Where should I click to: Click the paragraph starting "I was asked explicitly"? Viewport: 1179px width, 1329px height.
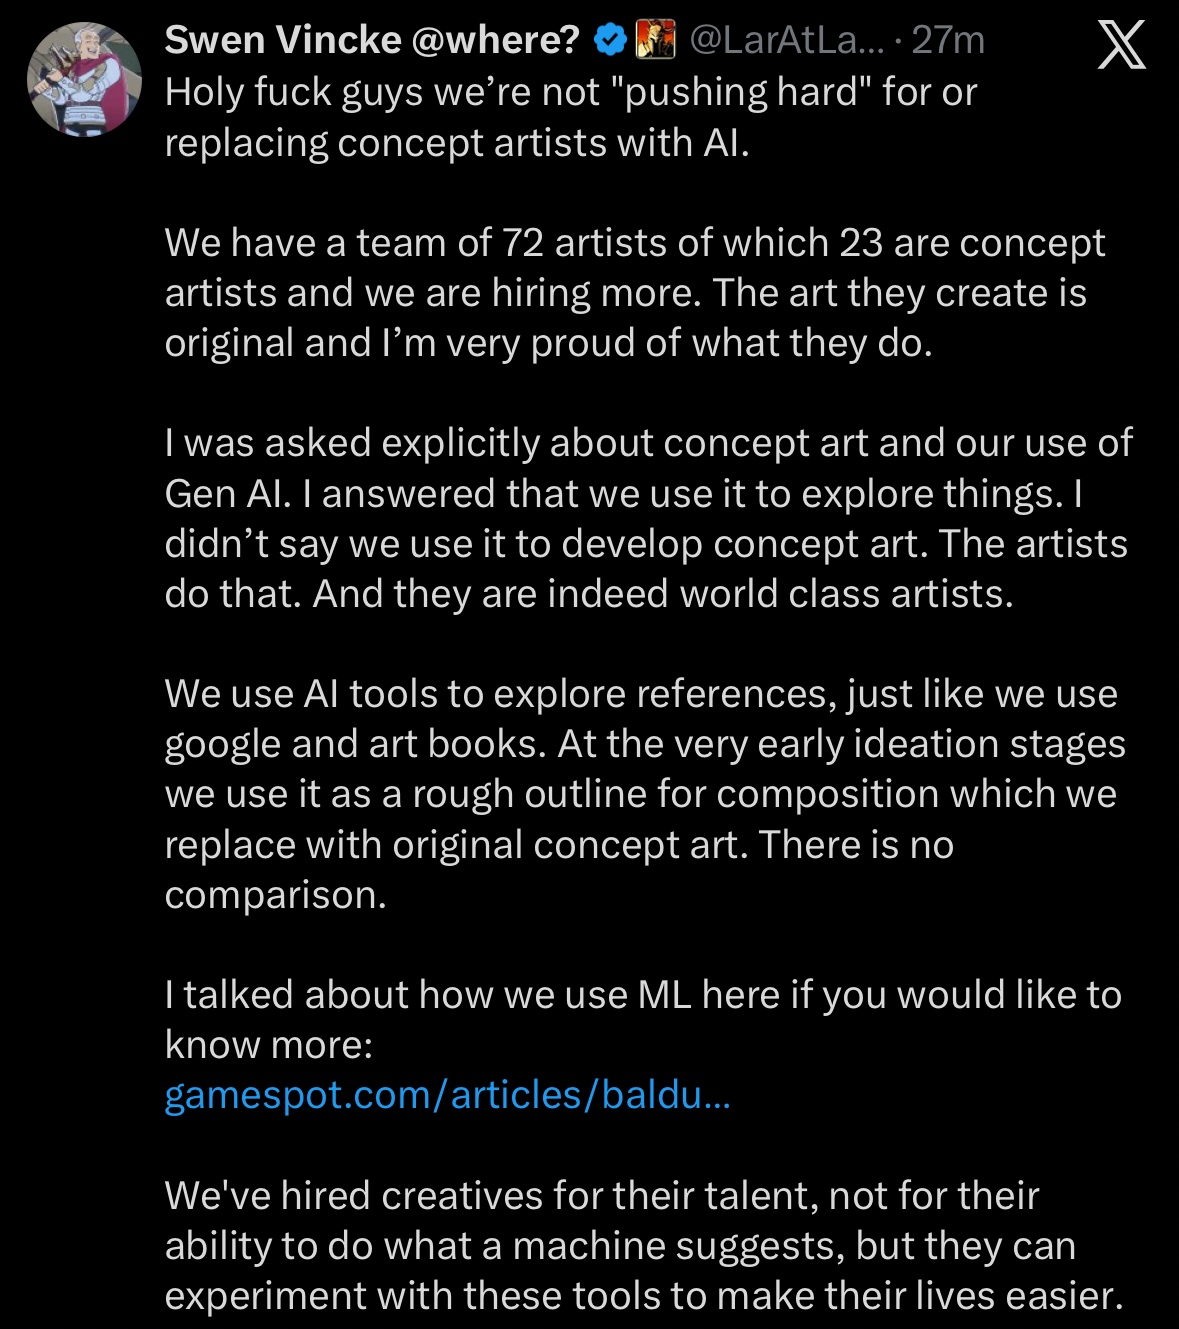point(648,518)
